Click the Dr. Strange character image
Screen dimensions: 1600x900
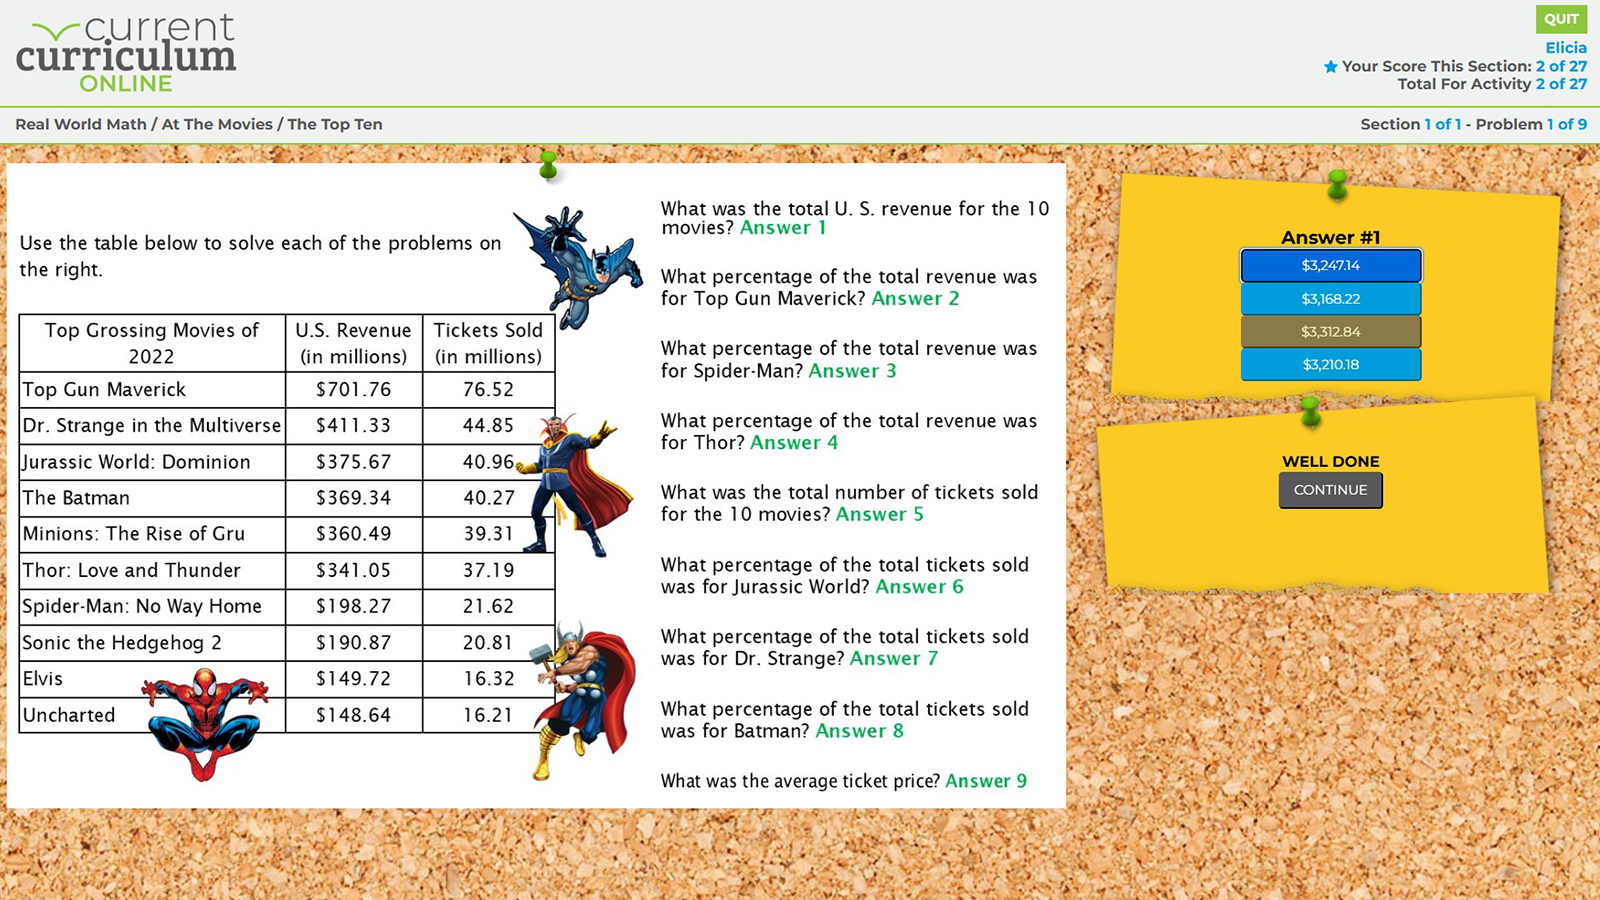pos(578,486)
